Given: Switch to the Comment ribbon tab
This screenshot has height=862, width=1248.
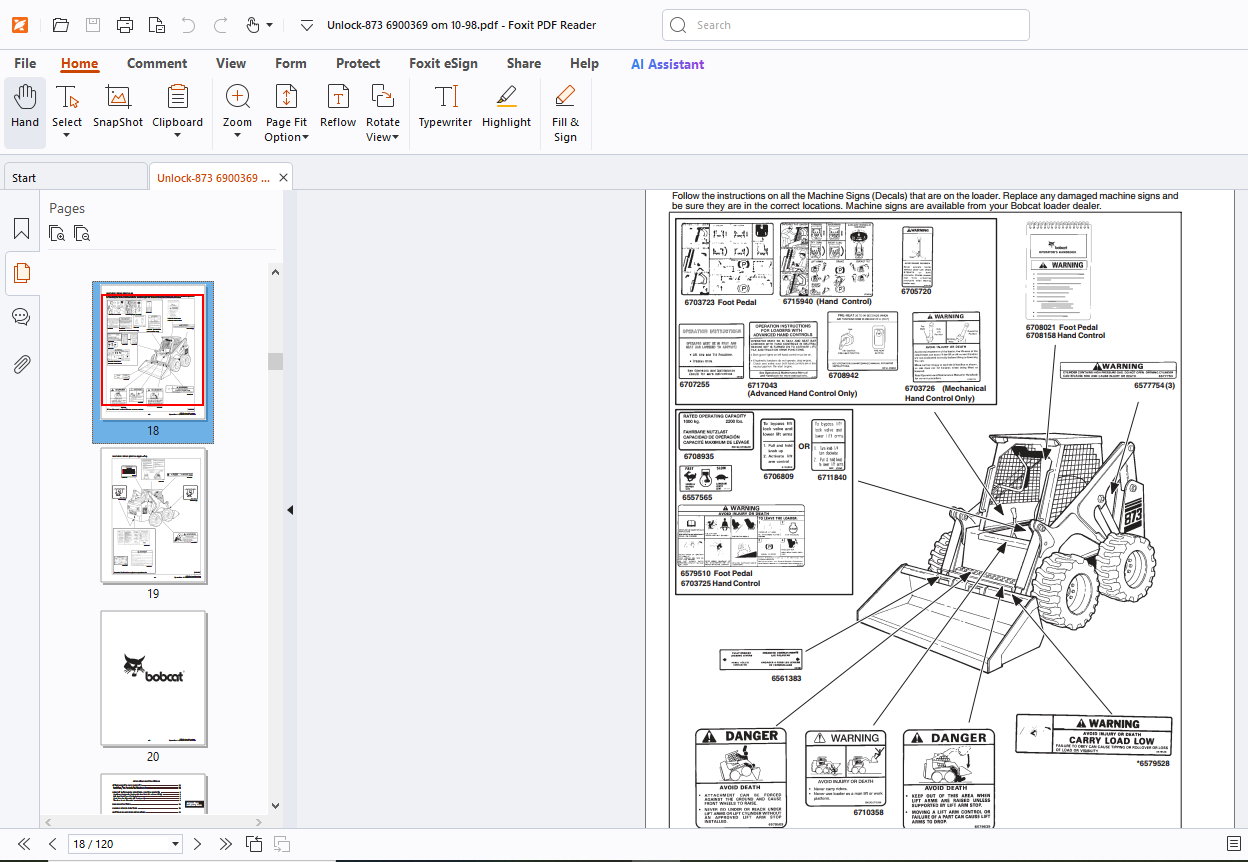Looking at the screenshot, I should point(157,63).
